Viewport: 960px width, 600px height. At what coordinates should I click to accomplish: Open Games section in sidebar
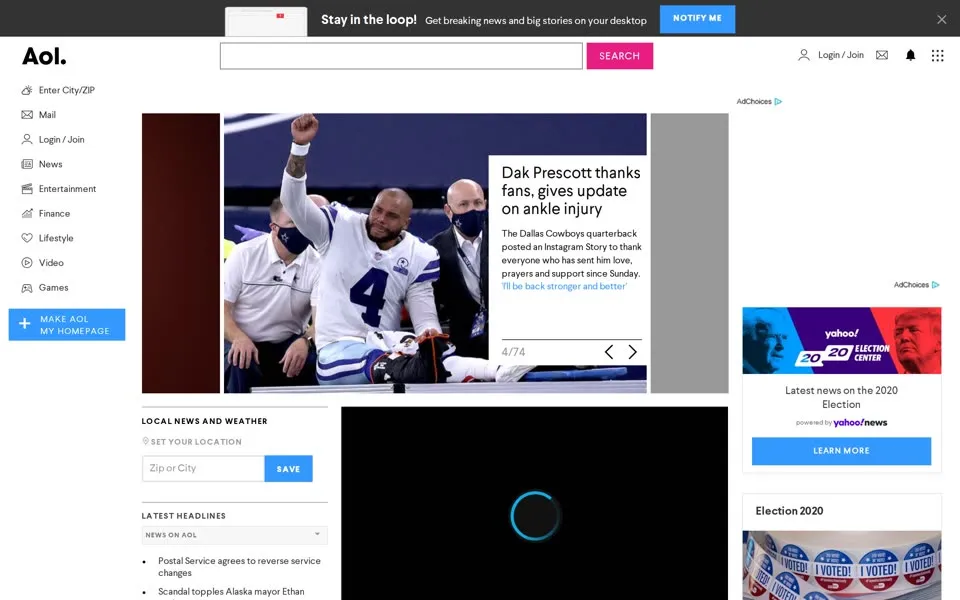[53, 287]
